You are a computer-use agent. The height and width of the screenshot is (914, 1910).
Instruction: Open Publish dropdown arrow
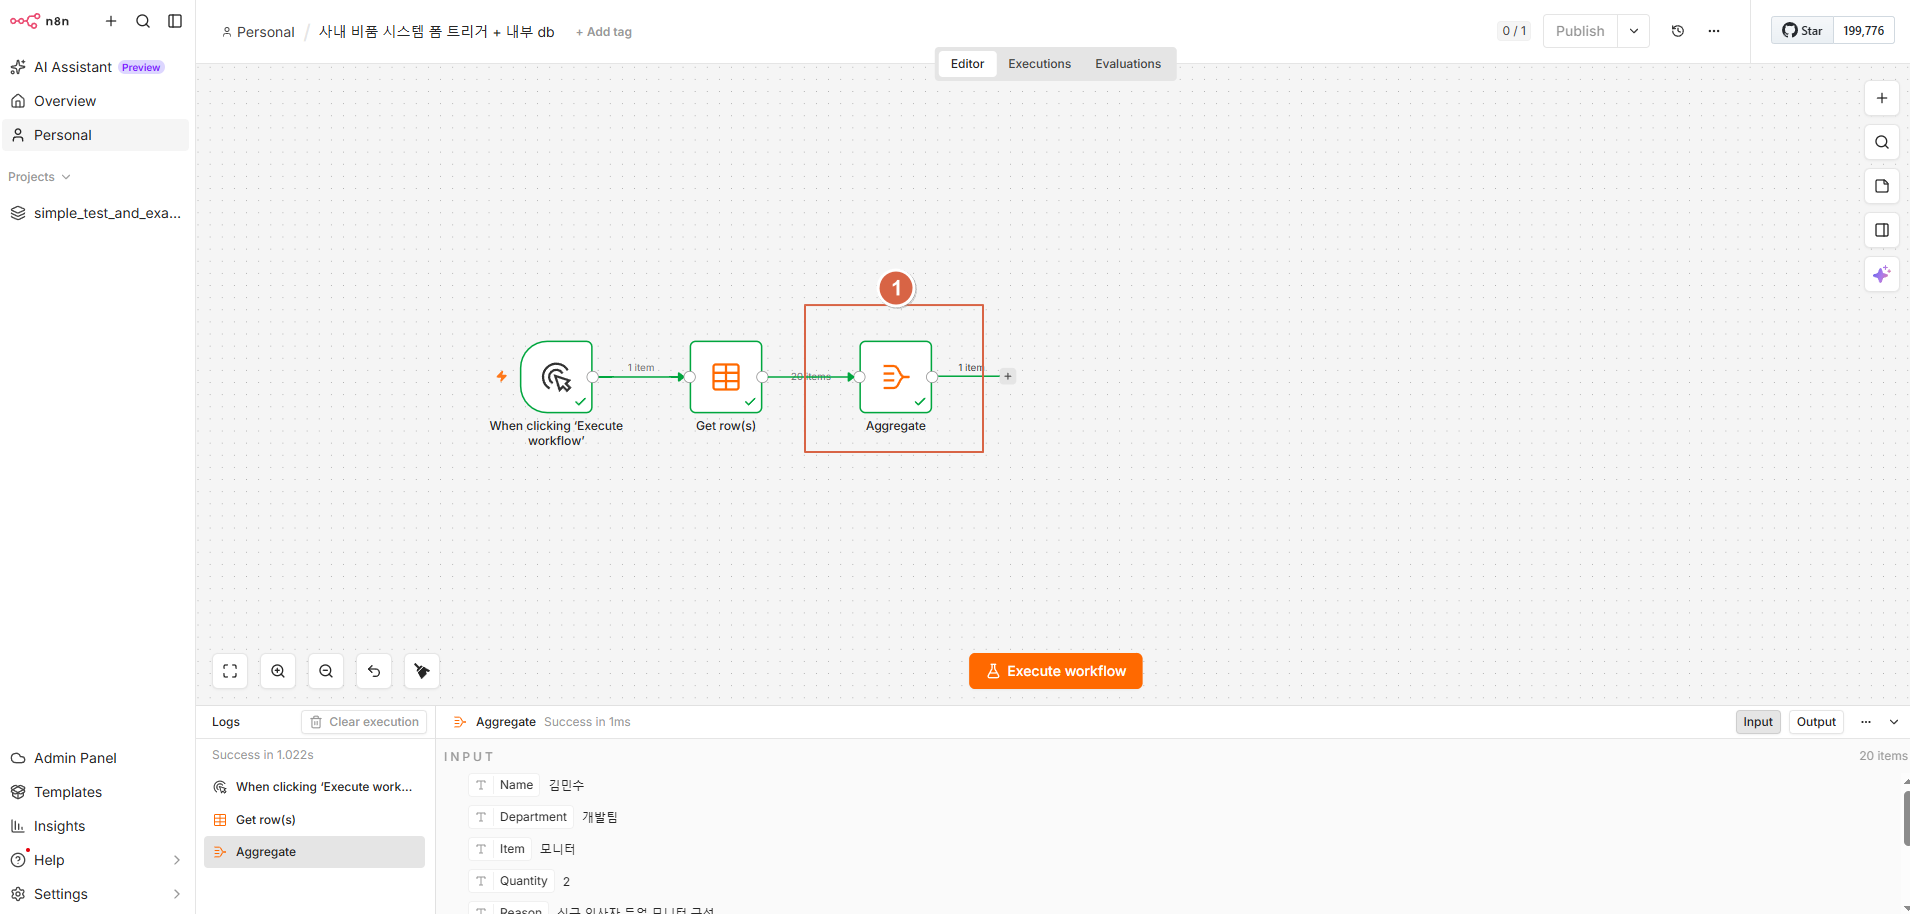point(1634,31)
